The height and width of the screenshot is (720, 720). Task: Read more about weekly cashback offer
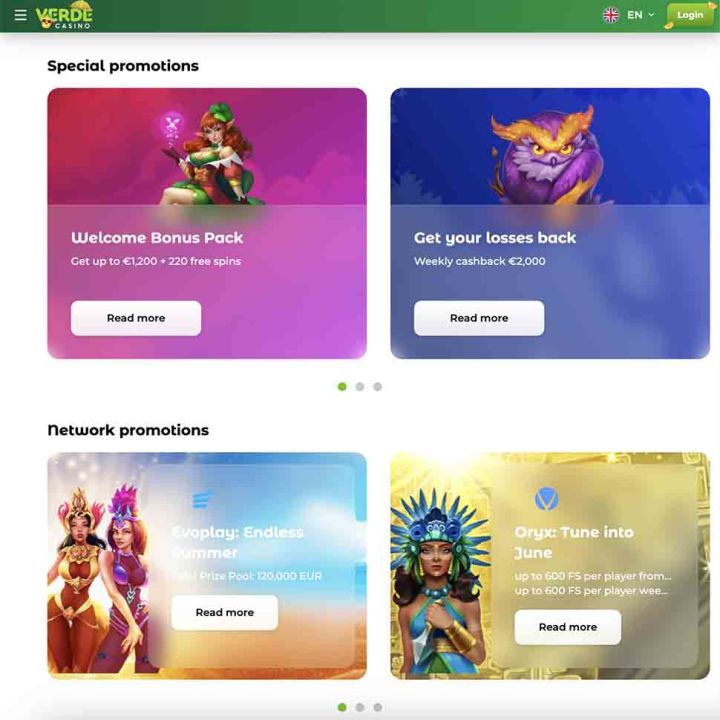[x=479, y=318]
